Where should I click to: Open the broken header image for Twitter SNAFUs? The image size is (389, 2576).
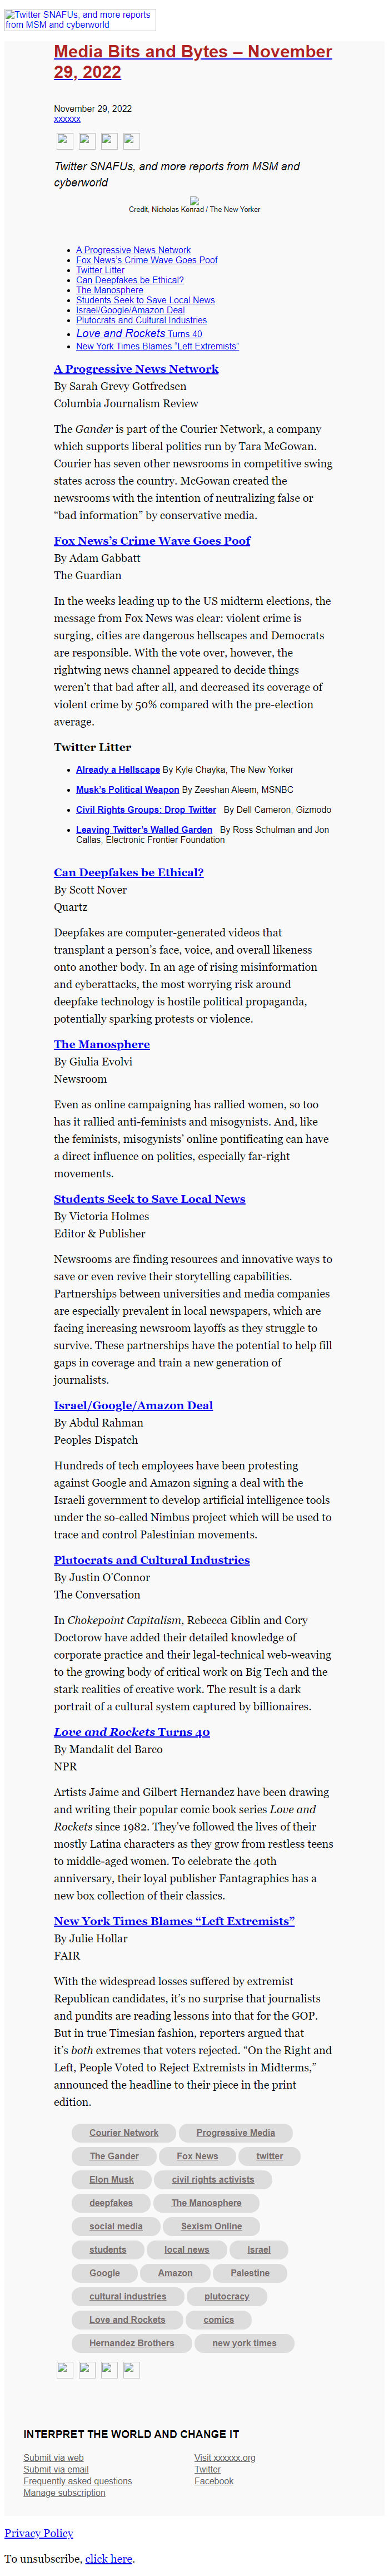tap(80, 20)
